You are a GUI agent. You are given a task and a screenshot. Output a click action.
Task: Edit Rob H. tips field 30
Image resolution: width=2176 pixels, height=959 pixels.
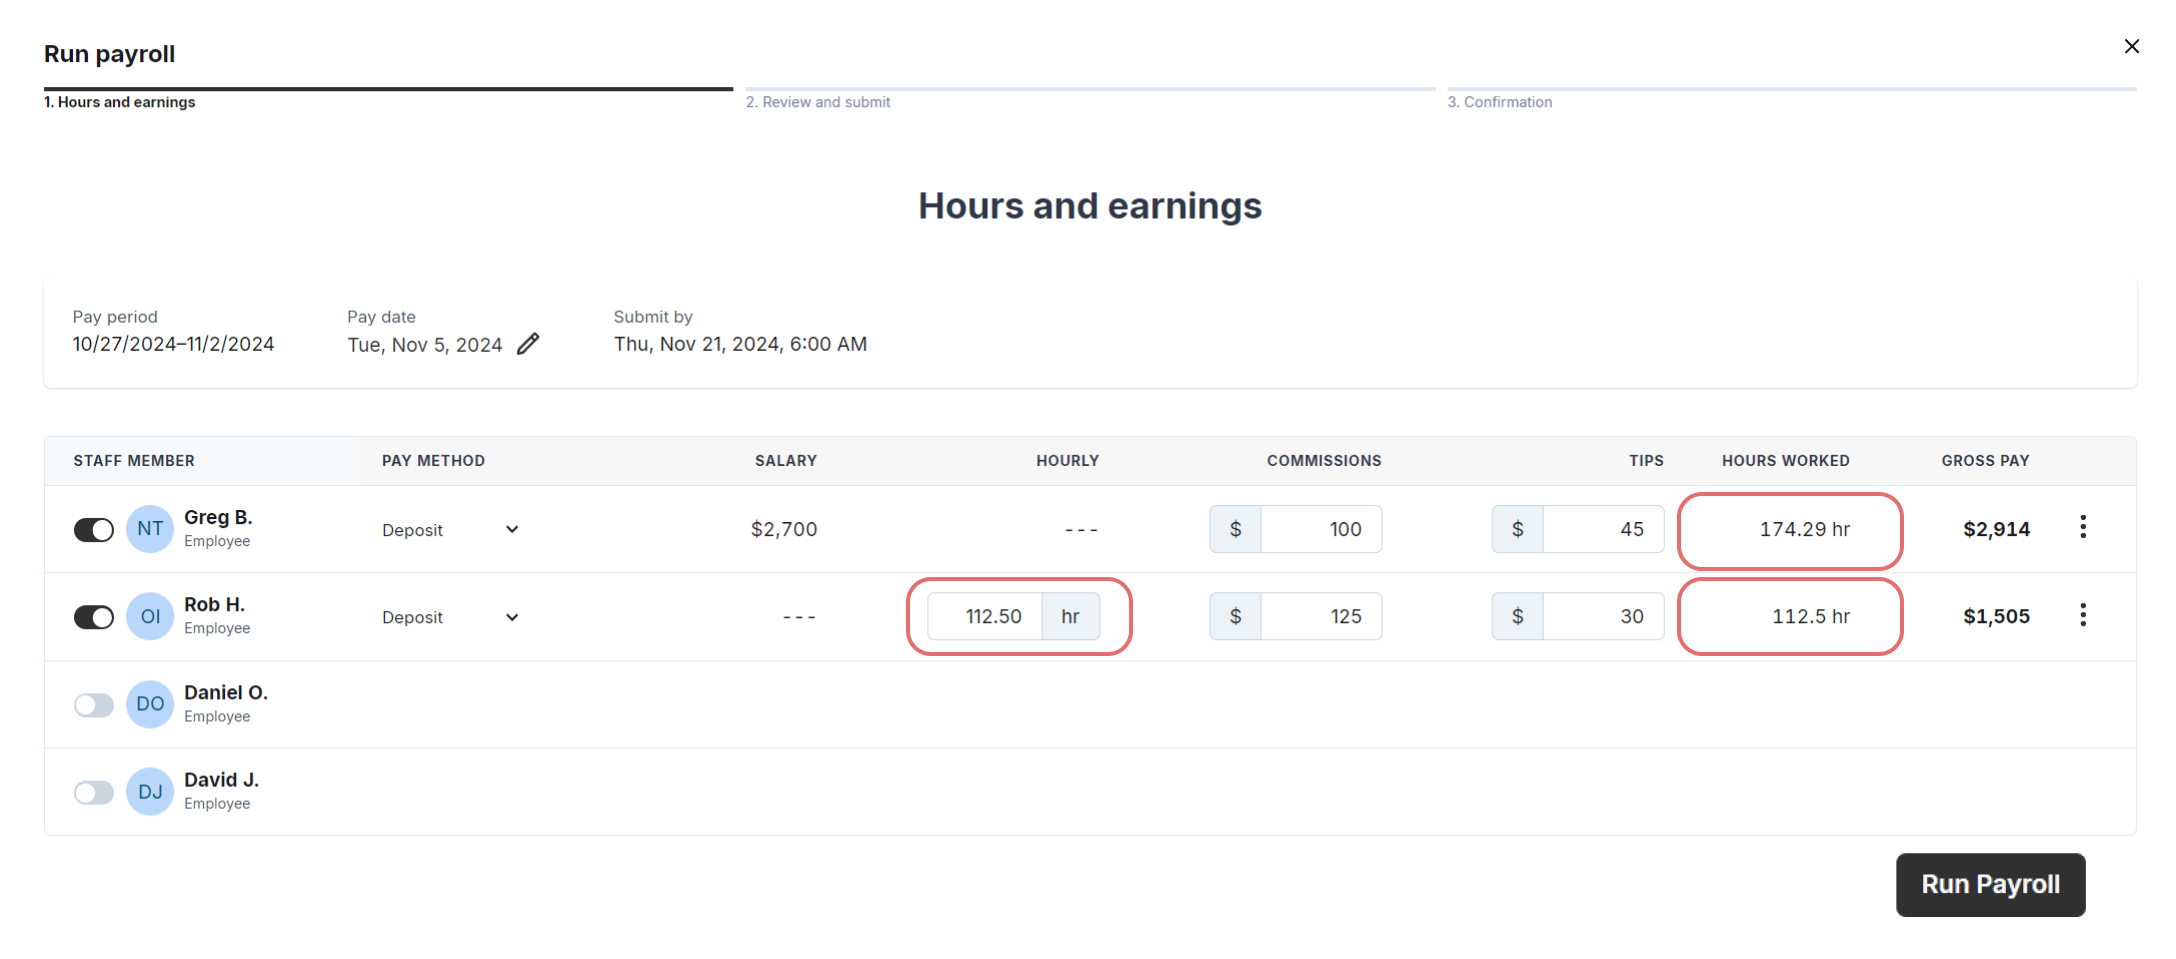tap(1603, 616)
